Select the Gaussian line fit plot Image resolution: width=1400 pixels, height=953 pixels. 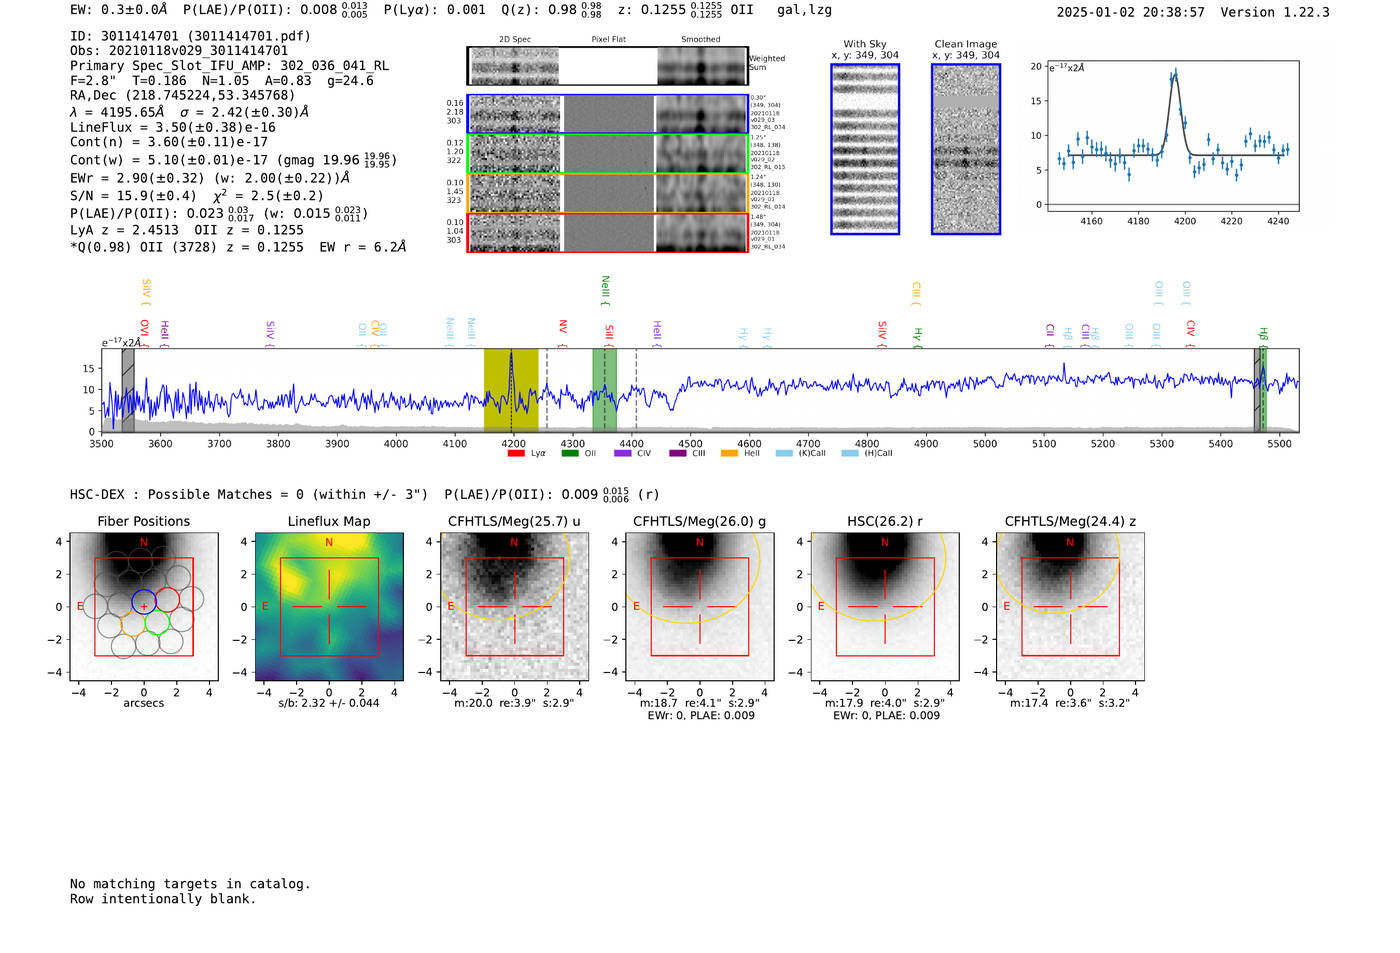coord(1172,137)
